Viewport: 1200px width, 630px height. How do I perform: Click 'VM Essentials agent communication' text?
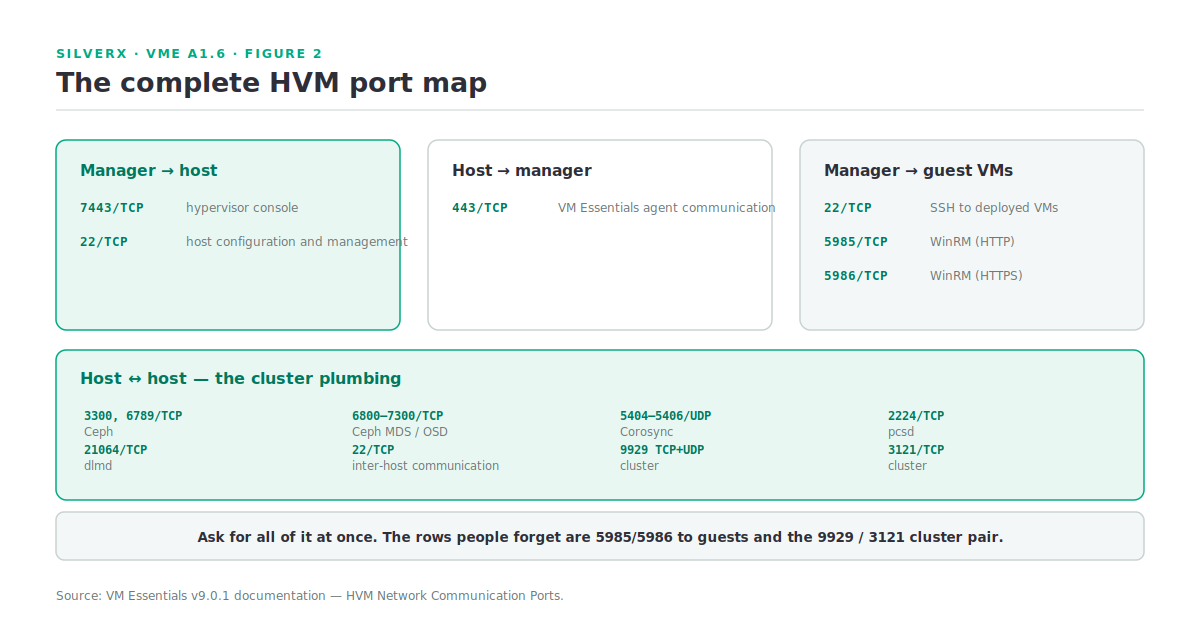[667, 208]
